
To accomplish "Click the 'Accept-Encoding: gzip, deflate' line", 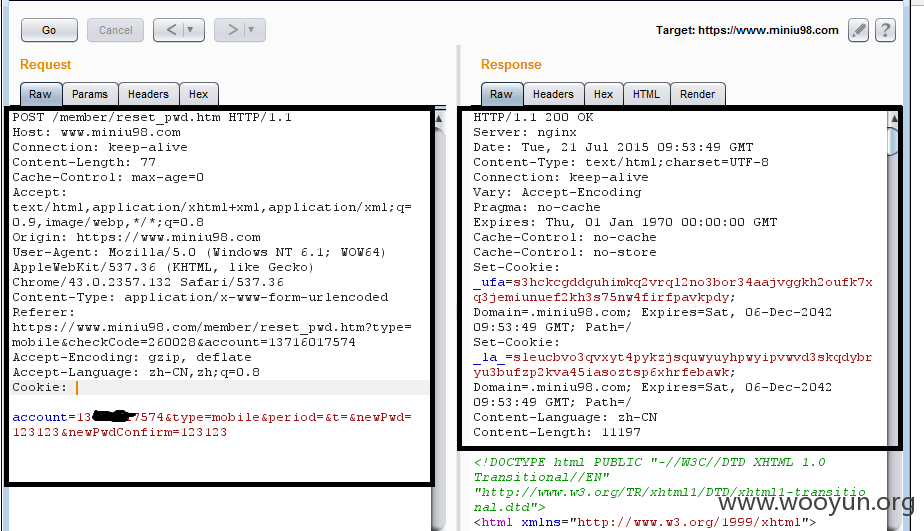I will pos(132,357).
